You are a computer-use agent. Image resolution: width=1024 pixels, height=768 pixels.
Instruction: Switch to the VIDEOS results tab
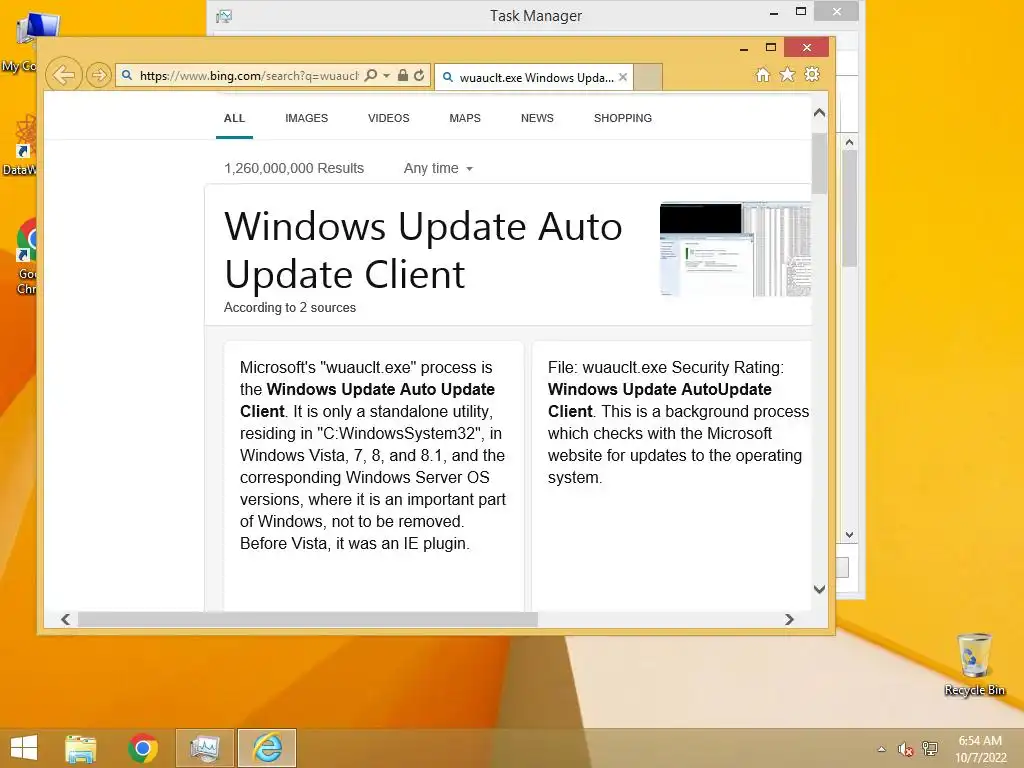pyautogui.click(x=389, y=118)
